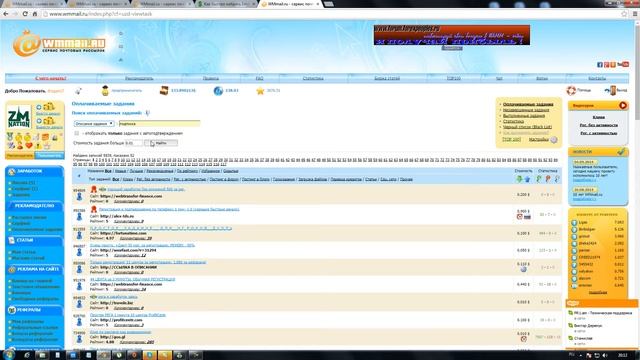
Task: Click the ZM Nation avatar image
Action: tap(19, 118)
